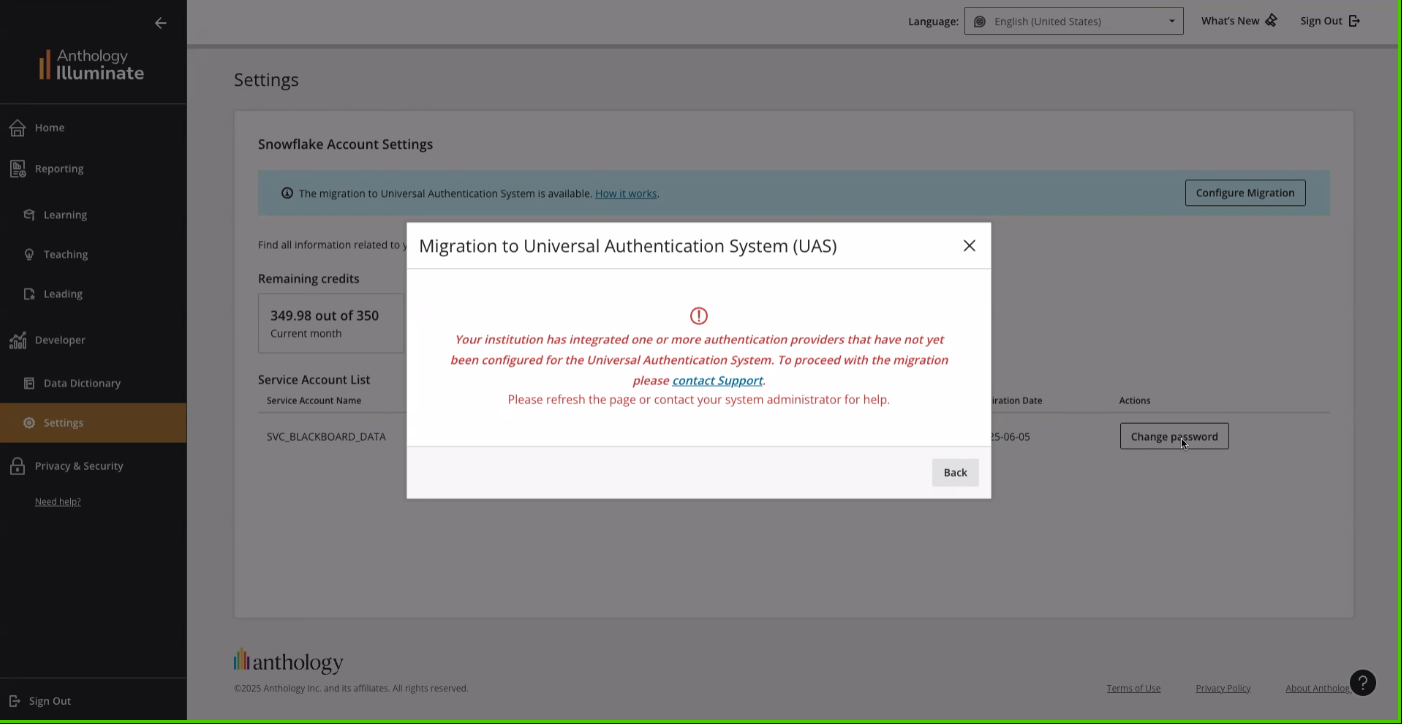1402x724 pixels.
Task: Open About Anthology footer link
Action: pos(1317,688)
